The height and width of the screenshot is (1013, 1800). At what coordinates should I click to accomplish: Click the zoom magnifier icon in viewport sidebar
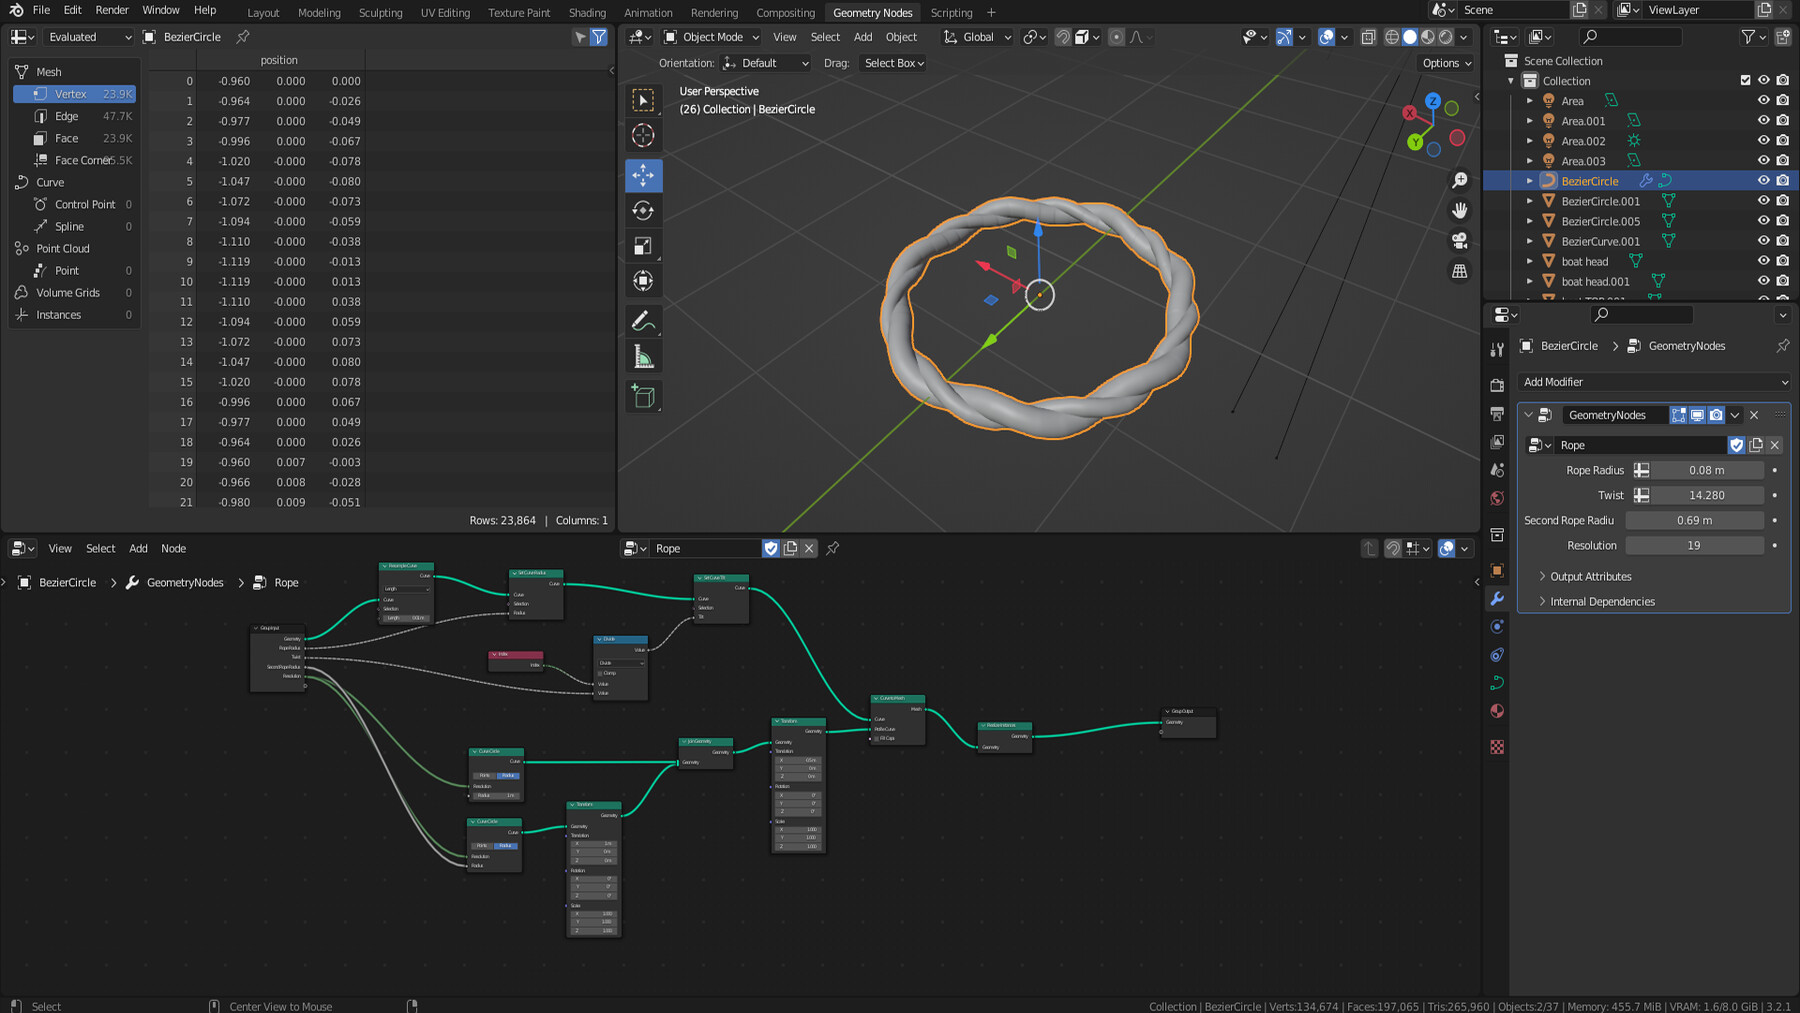(1459, 179)
